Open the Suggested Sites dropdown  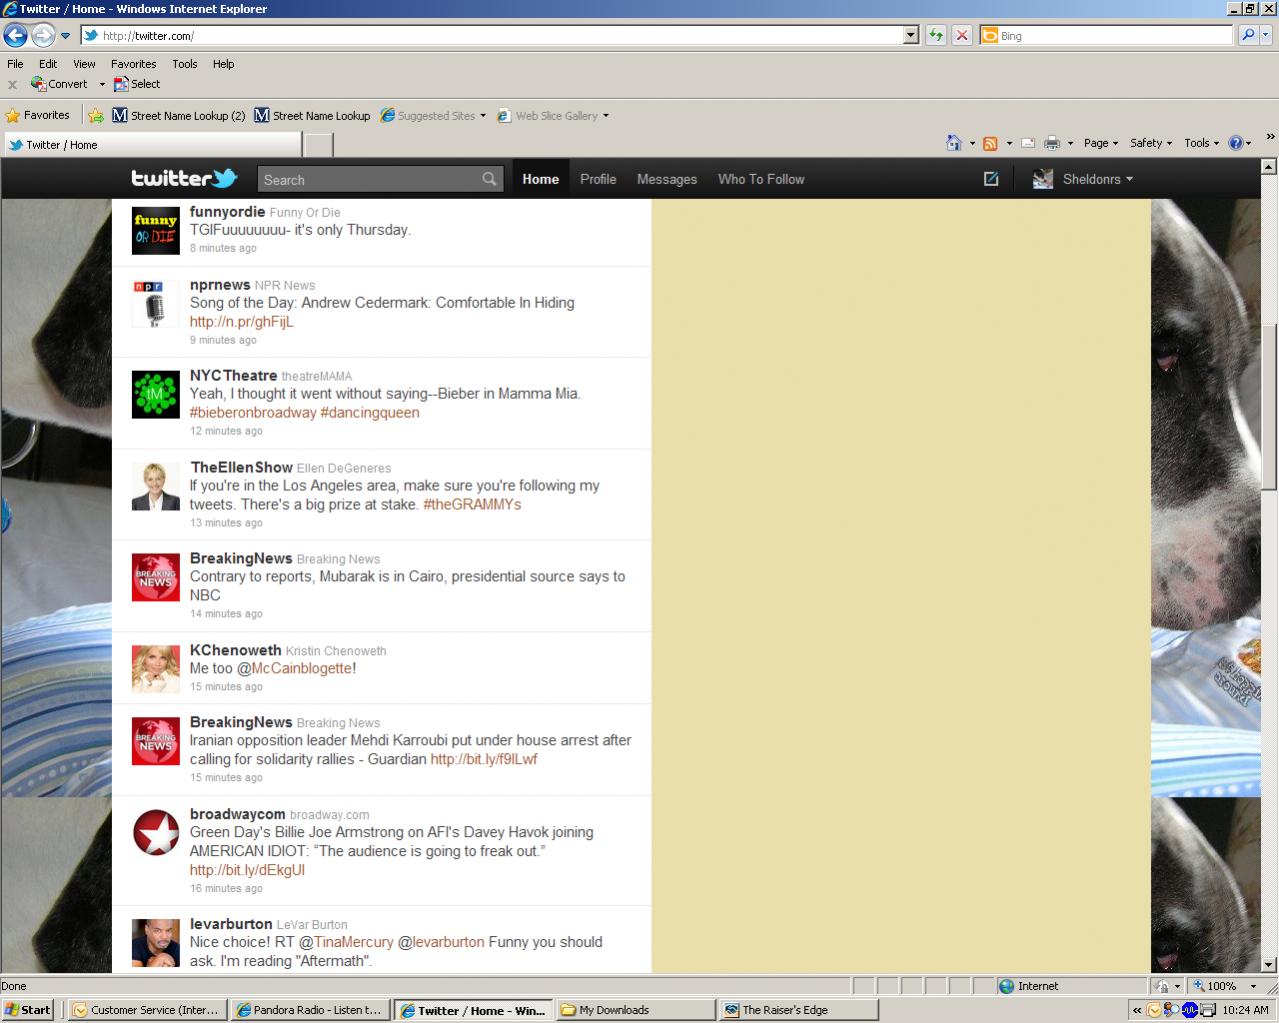(x=483, y=115)
